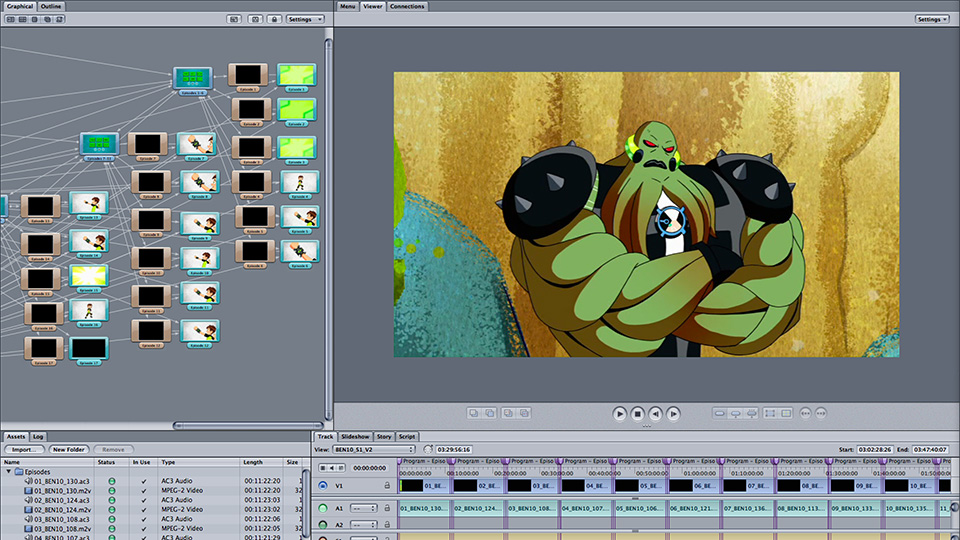Image resolution: width=960 pixels, height=540 pixels.
Task: Open the Script tab
Action: tap(407, 437)
